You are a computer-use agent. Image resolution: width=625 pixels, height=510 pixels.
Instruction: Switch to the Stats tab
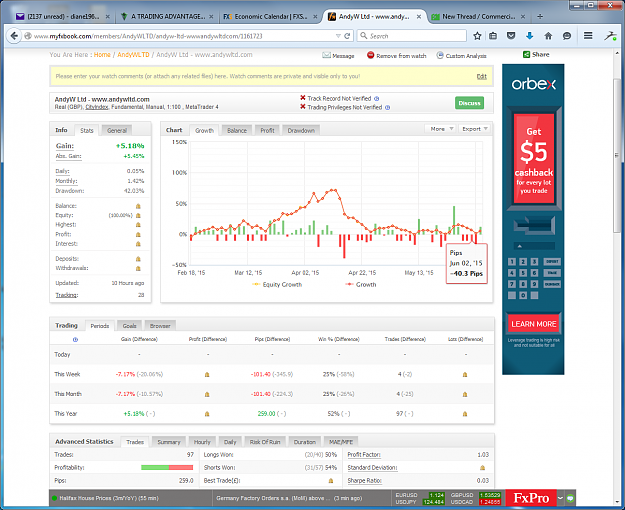86,130
